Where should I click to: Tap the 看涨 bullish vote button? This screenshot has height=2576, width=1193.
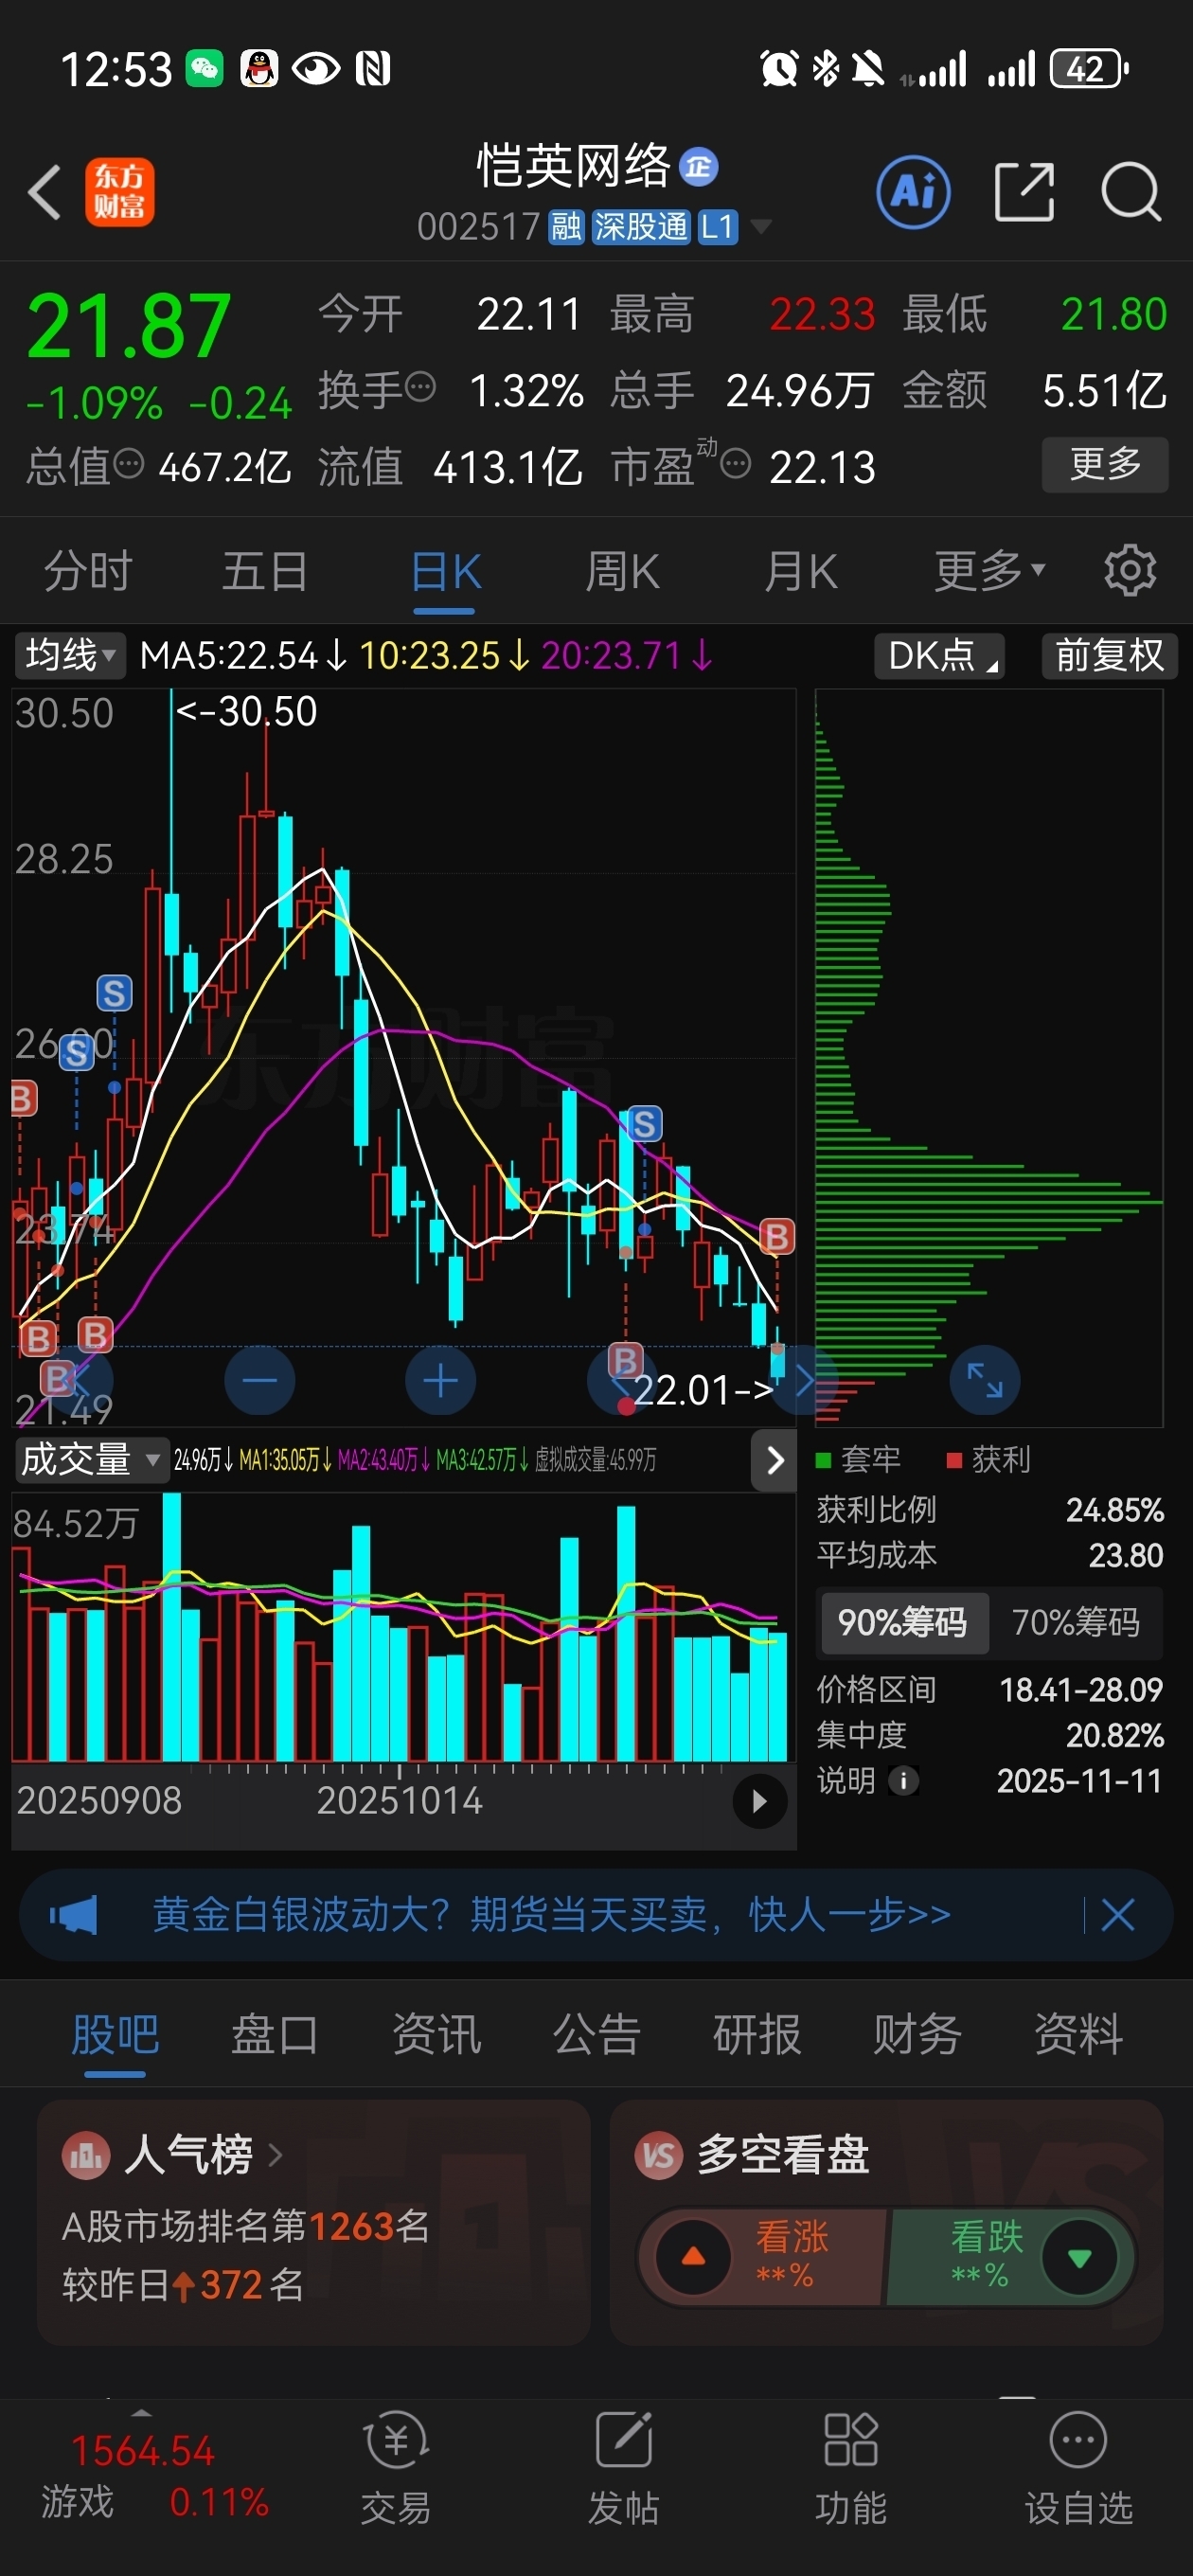tap(762, 2257)
